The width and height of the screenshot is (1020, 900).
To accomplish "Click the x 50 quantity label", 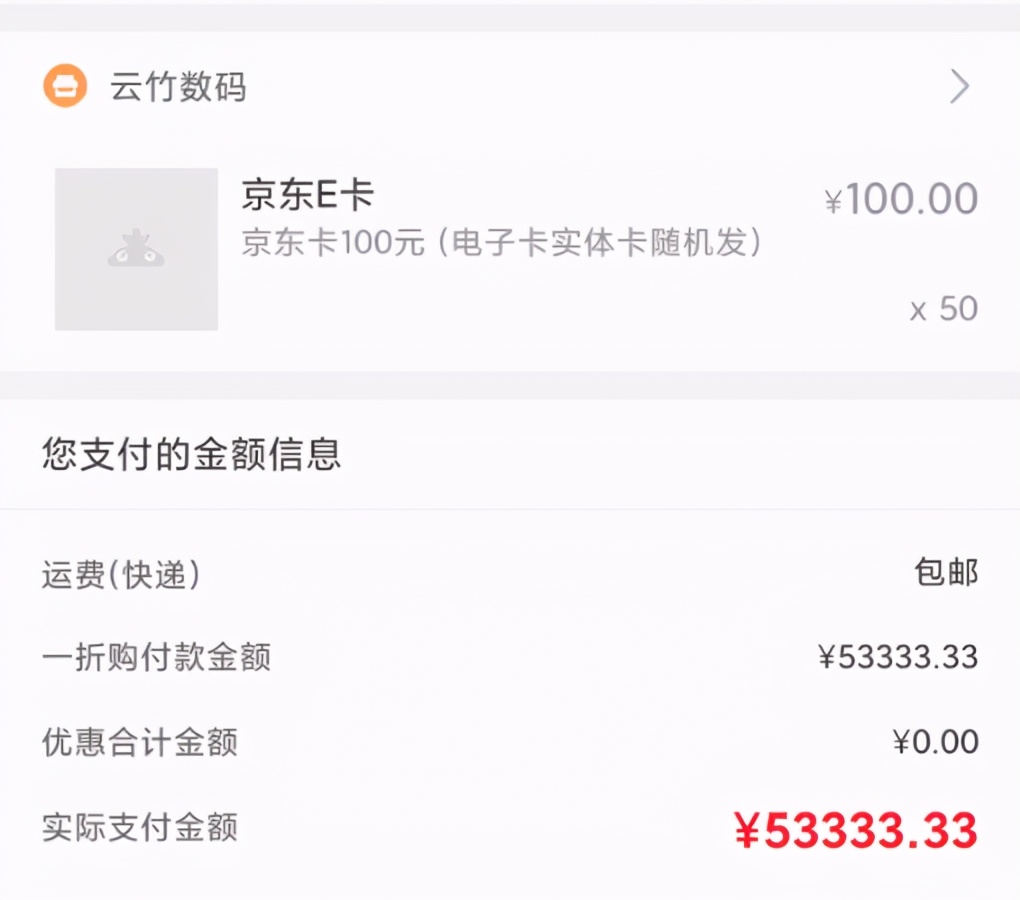I will [944, 308].
